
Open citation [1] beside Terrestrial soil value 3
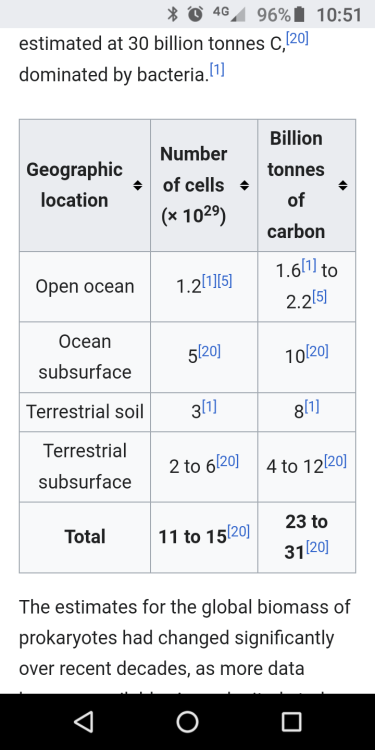(209, 407)
